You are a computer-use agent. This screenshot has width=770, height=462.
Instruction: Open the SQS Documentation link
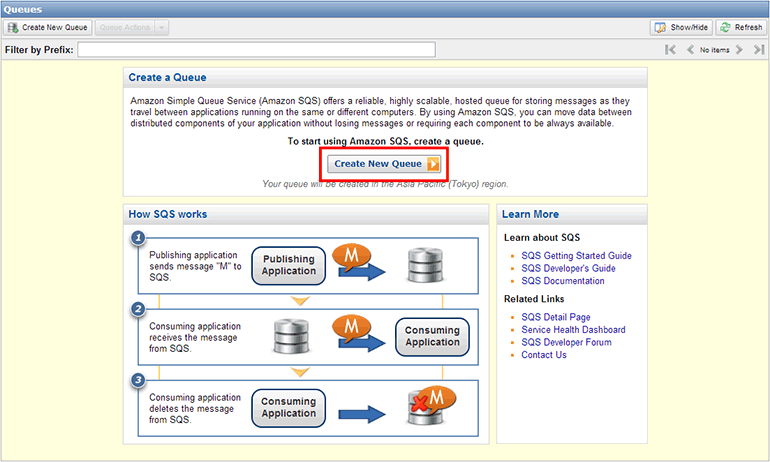[562, 281]
